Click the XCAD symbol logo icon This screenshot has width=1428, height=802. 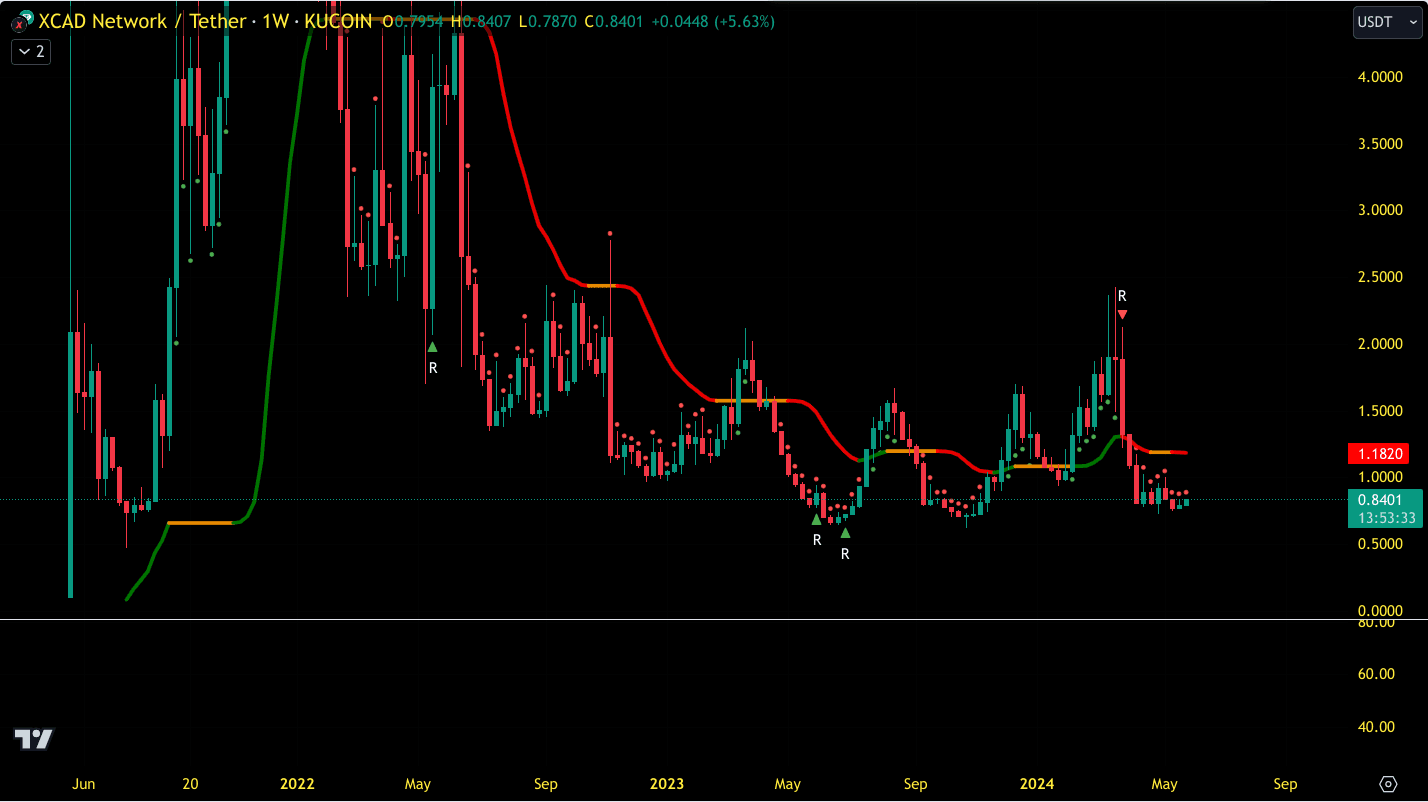pos(21,20)
